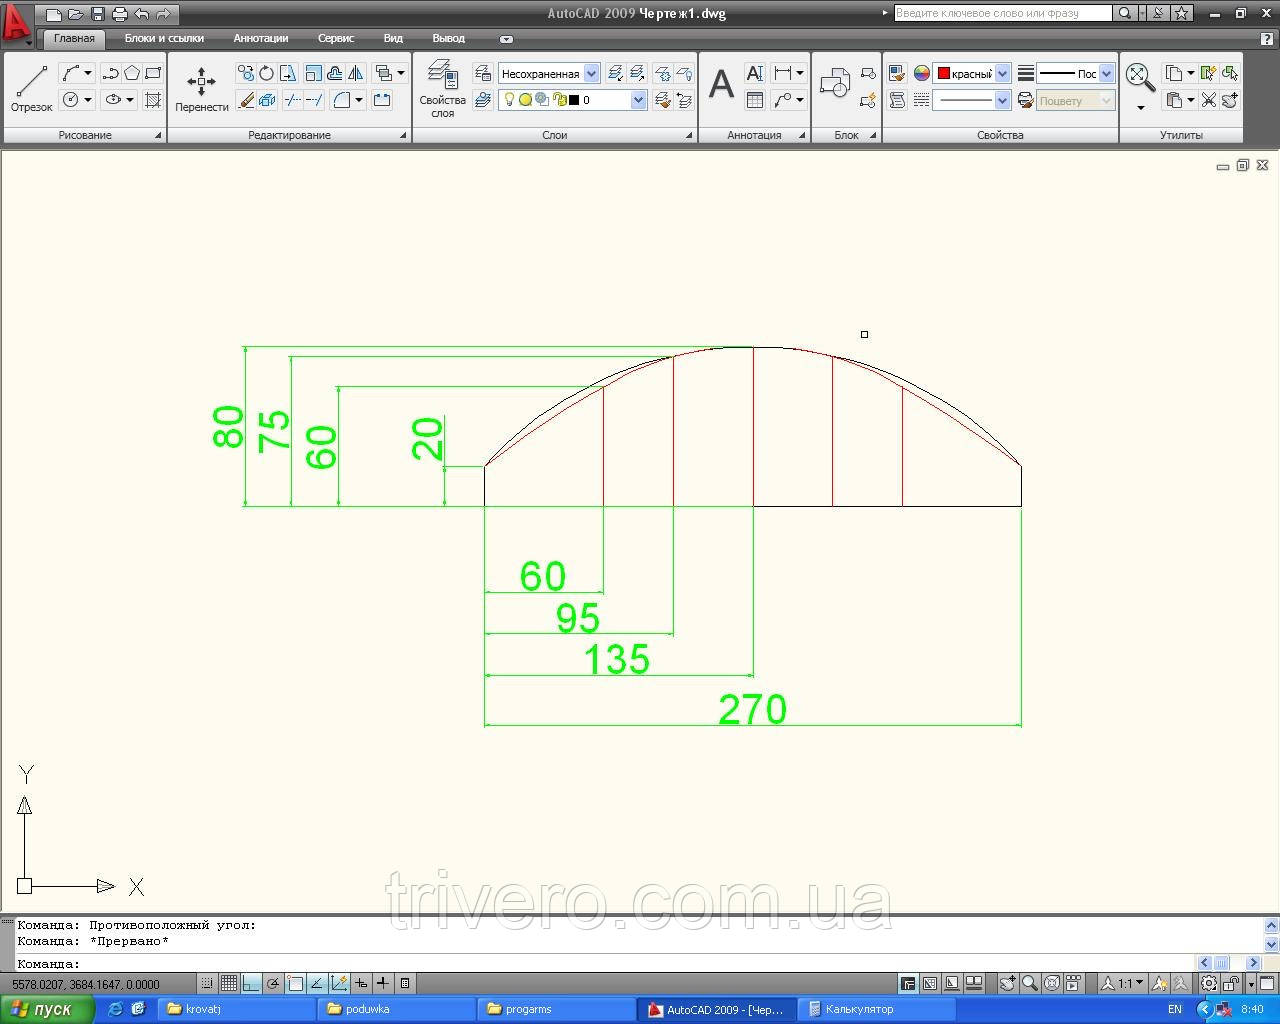Viewport: 1280px width, 1024px height.
Task: Click the insert block icon
Action: pyautogui.click(x=834, y=84)
